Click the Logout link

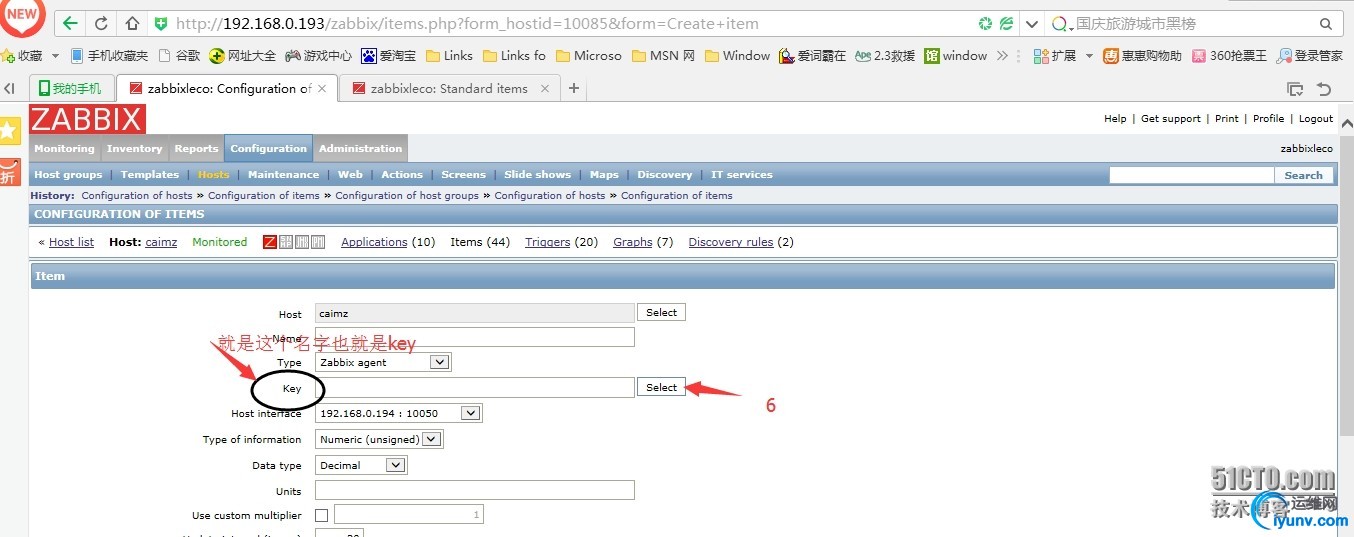click(1316, 118)
